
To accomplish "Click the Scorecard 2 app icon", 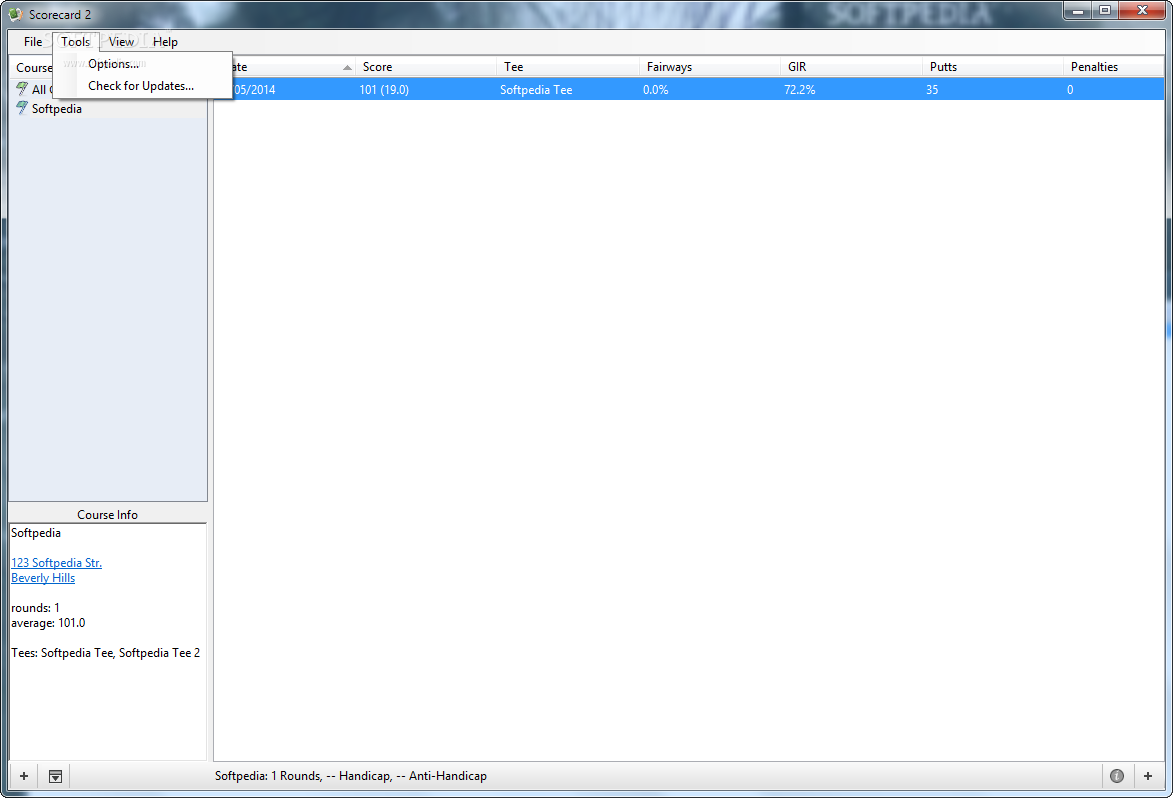I will [15, 14].
